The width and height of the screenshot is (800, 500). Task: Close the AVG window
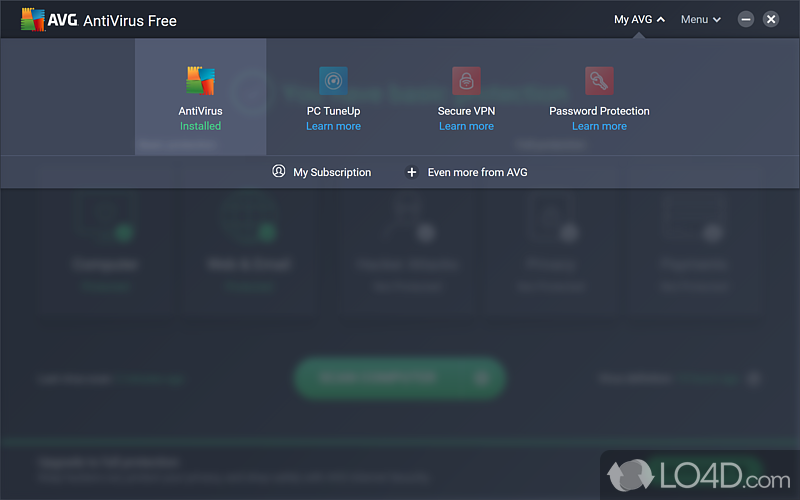pyautogui.click(x=771, y=19)
